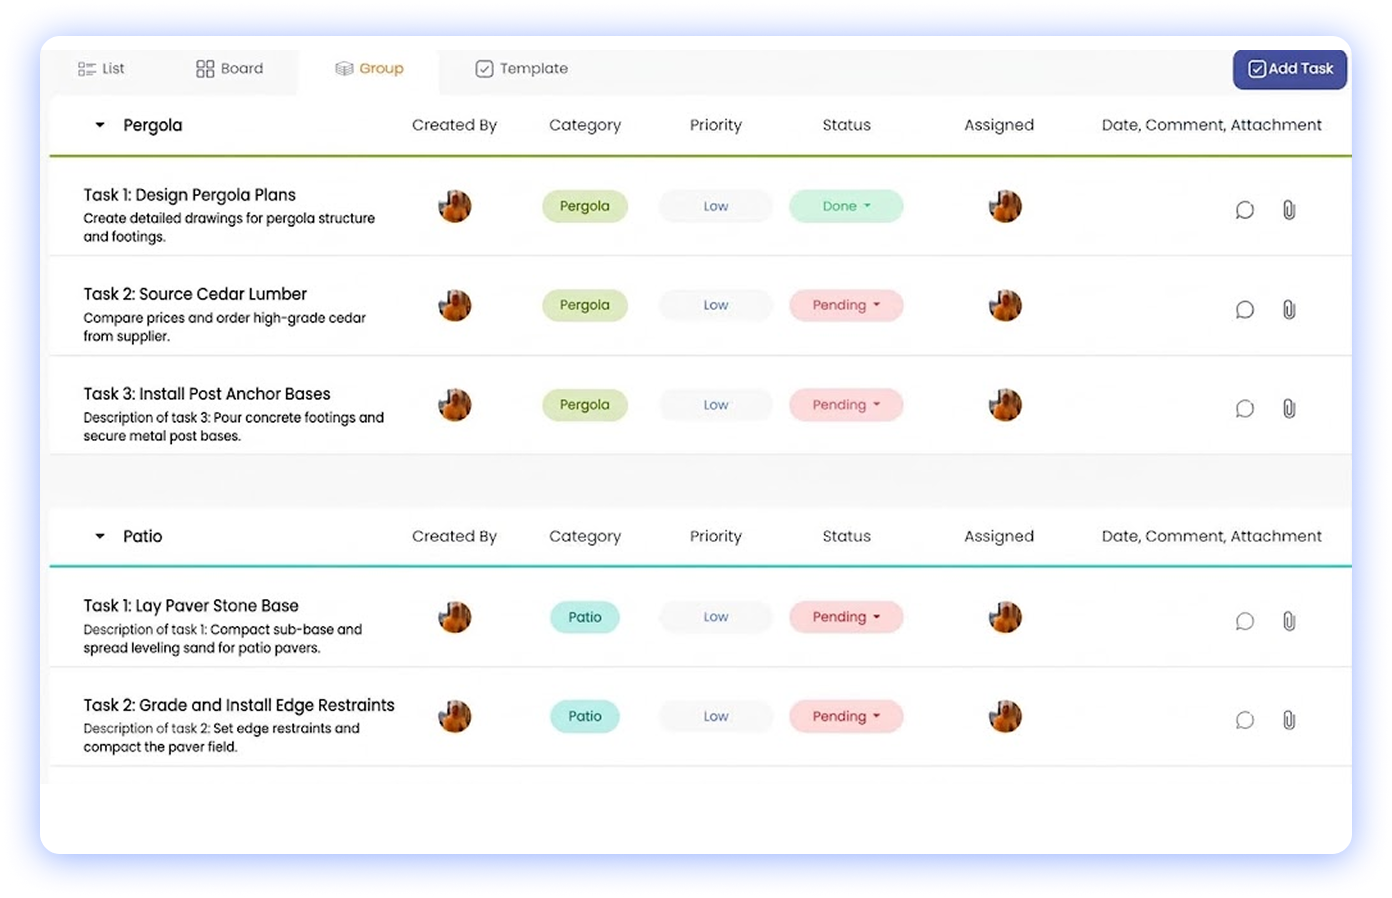Click Pergola category tag on Install Post Anchor Bases
Viewport: 1392px width, 898px height.
click(585, 405)
